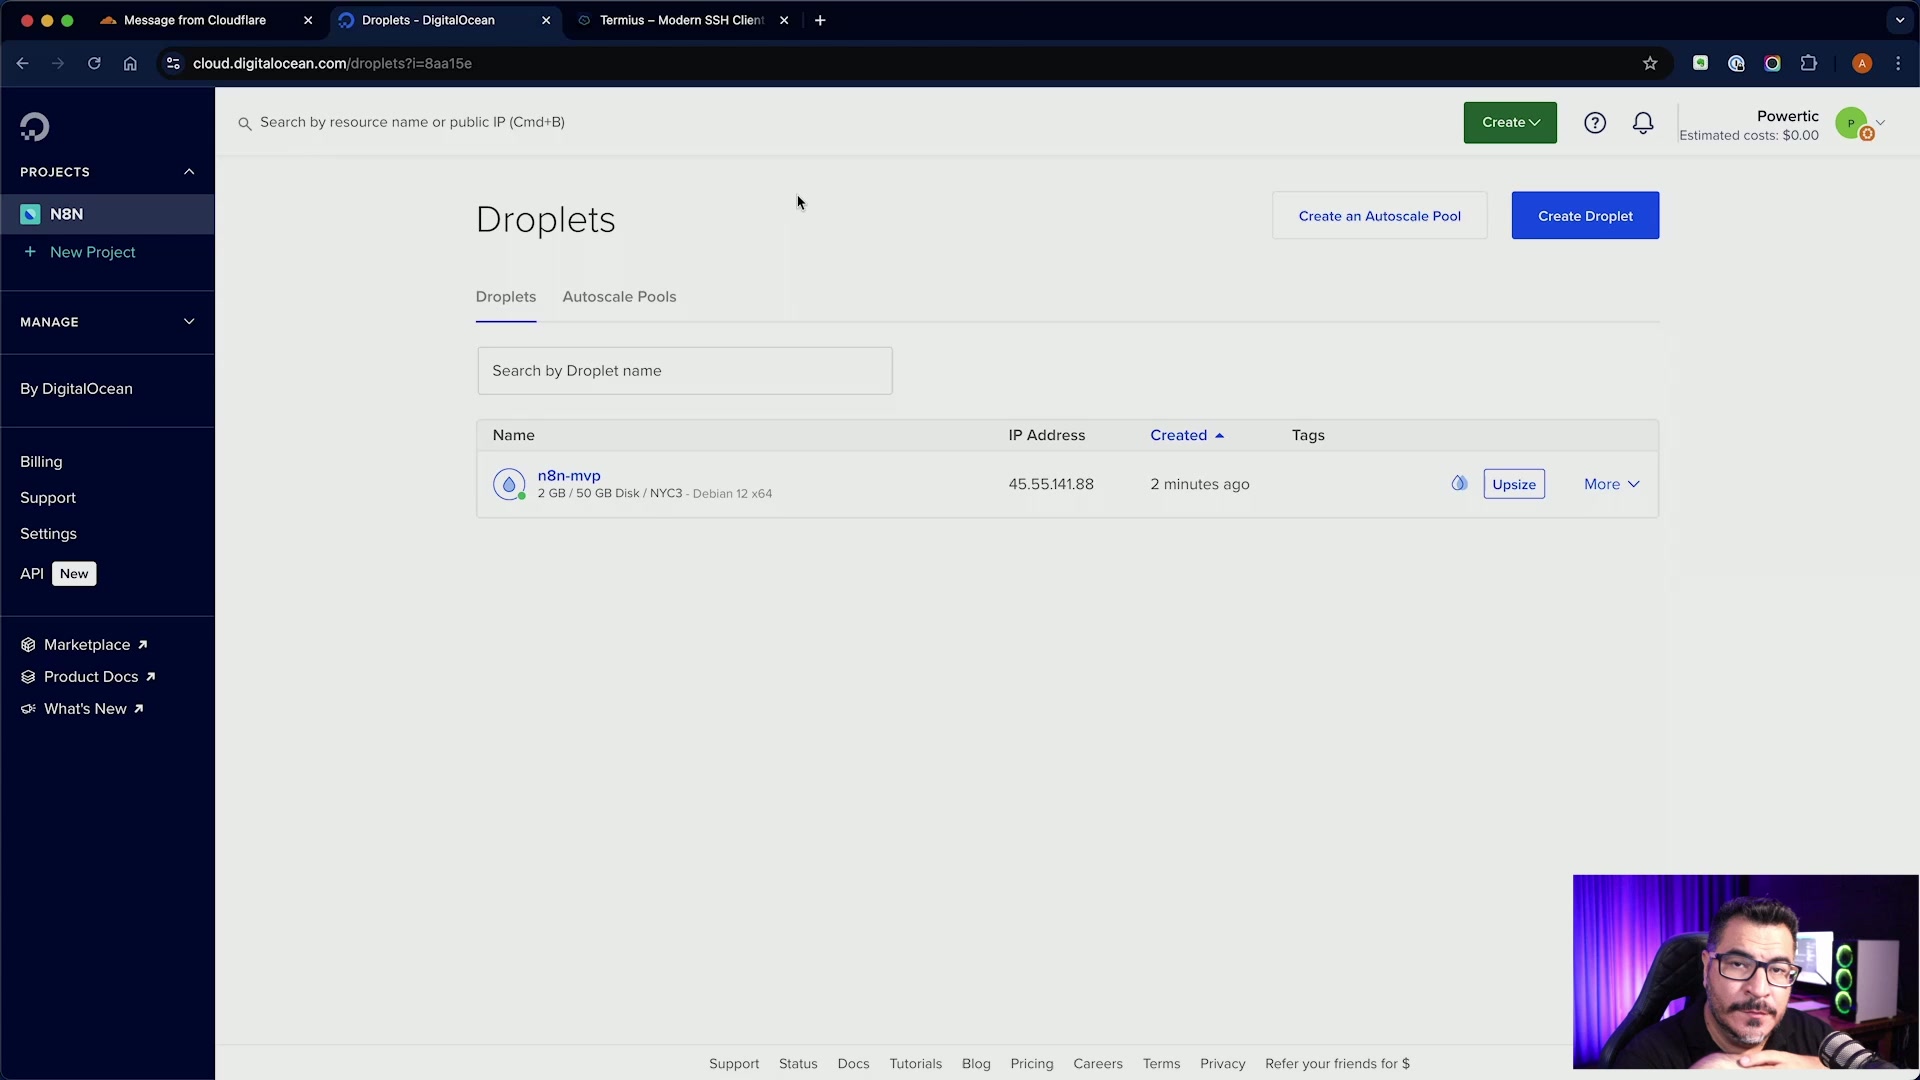
Task: Click the DigitalOcean logo icon
Action: coord(34,127)
